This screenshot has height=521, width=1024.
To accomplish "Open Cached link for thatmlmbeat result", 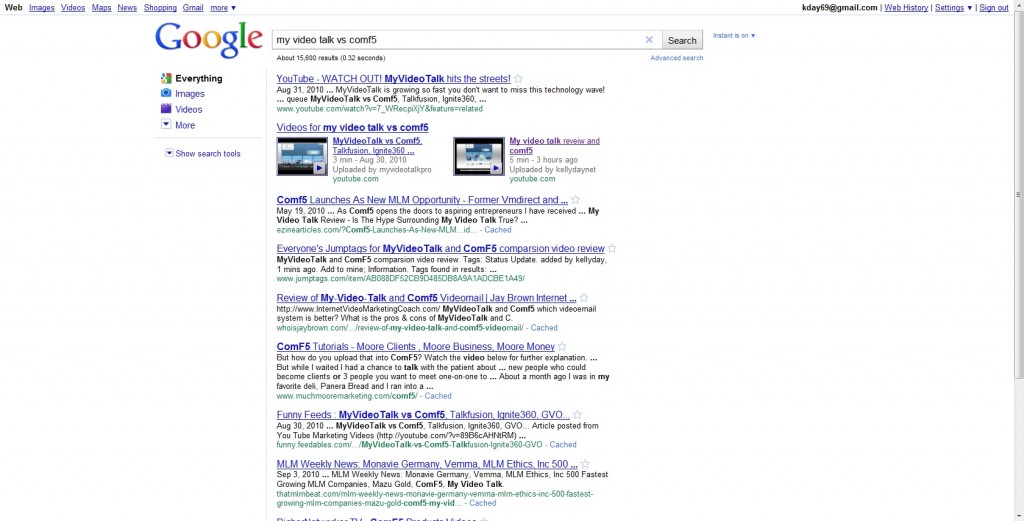I will coord(483,503).
